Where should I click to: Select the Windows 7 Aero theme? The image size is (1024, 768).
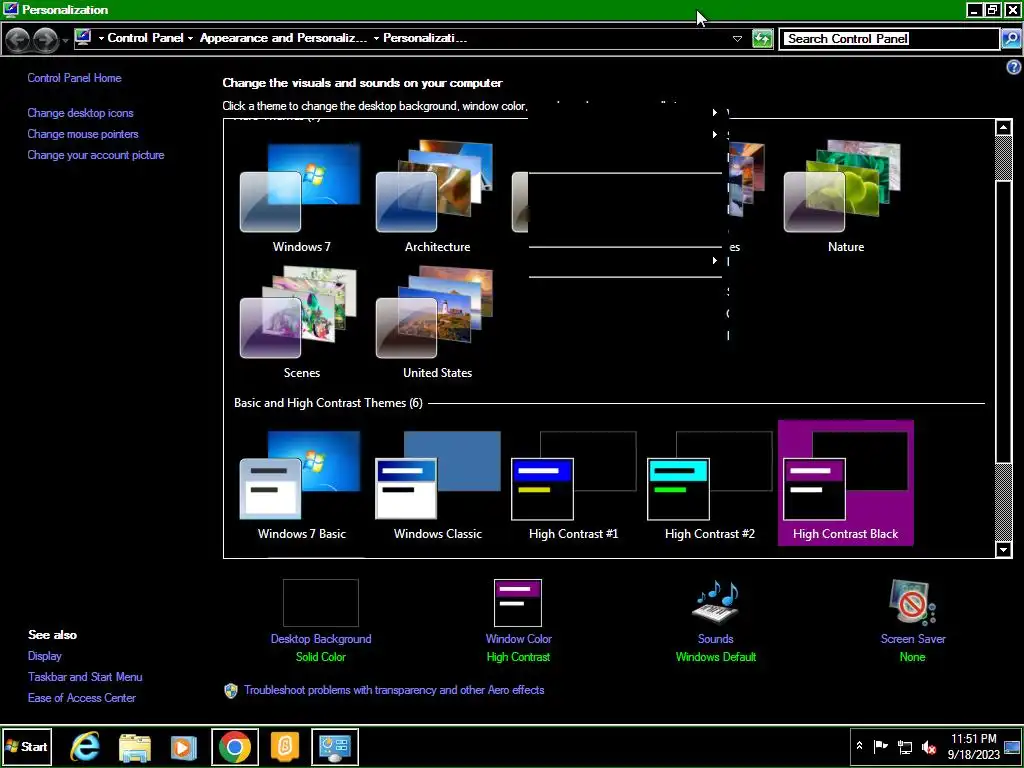click(301, 198)
